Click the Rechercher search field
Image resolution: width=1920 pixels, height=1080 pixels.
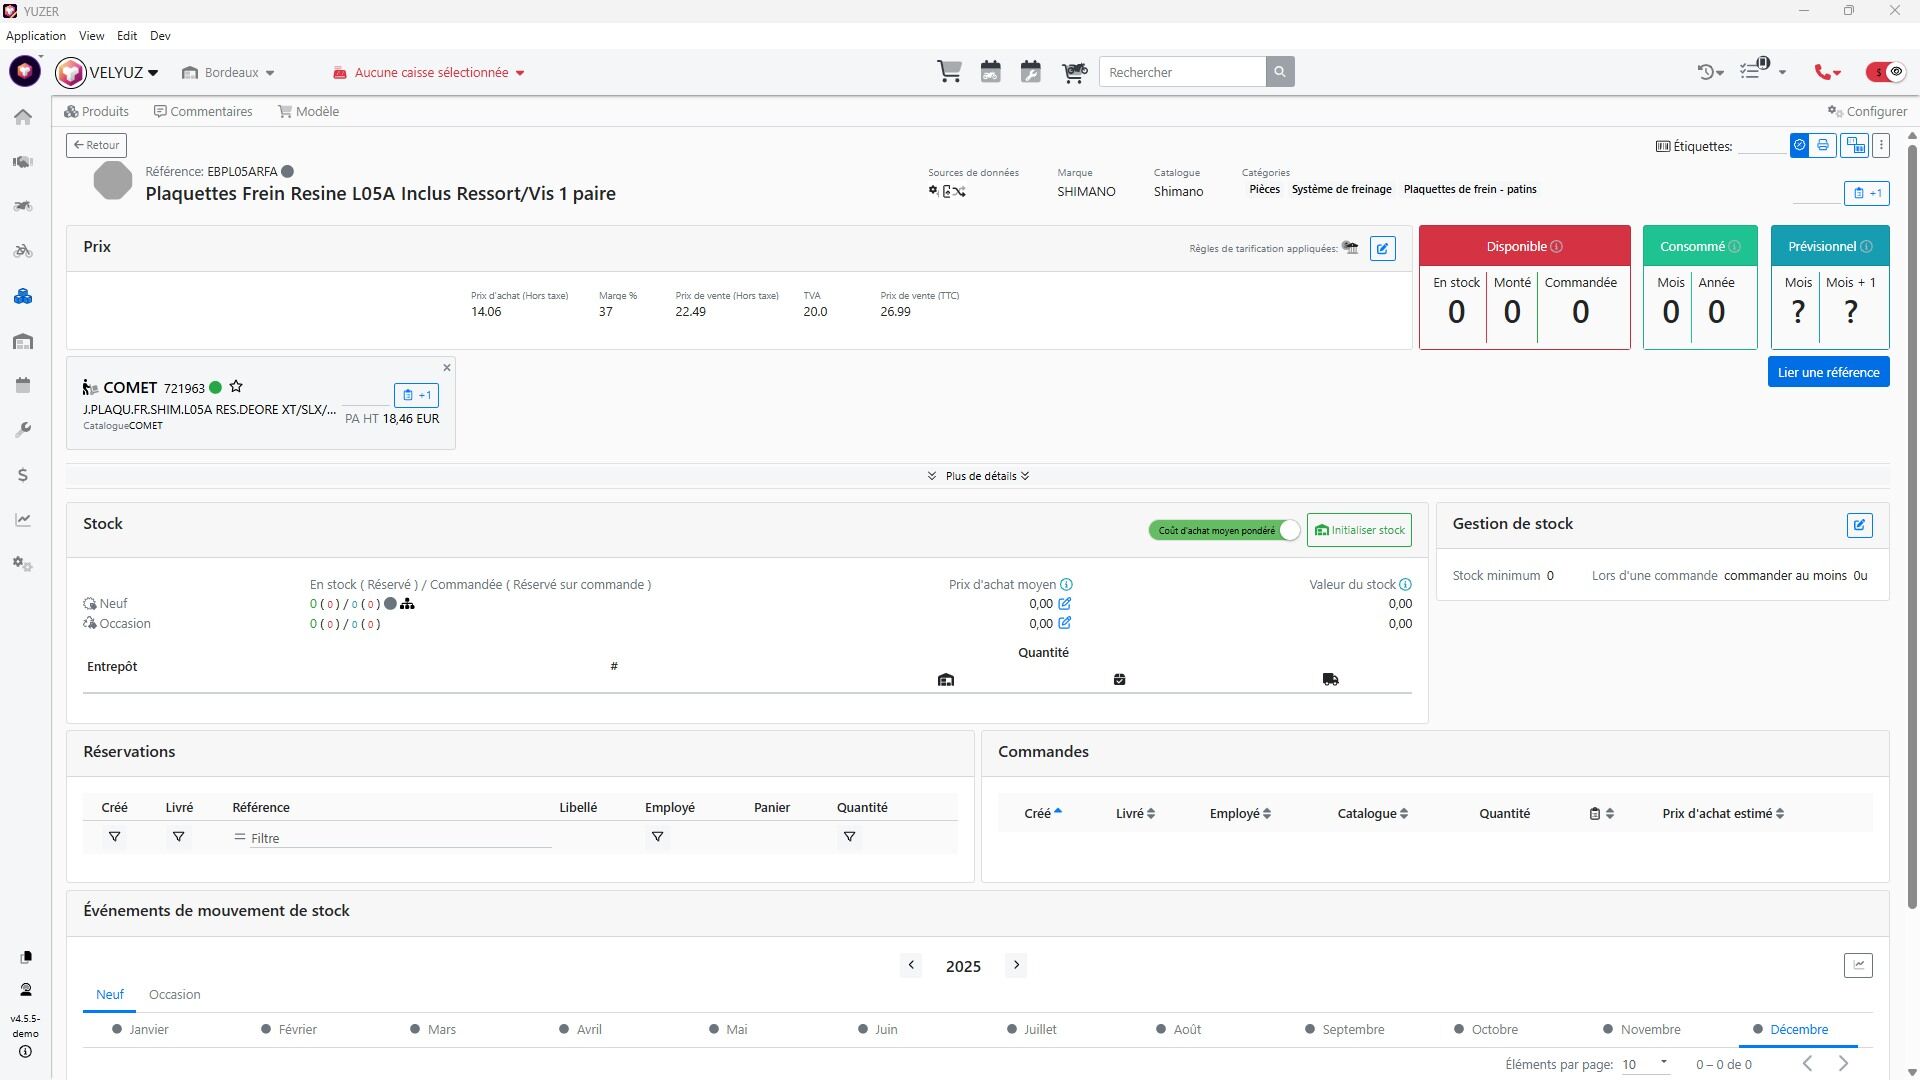tap(1181, 72)
